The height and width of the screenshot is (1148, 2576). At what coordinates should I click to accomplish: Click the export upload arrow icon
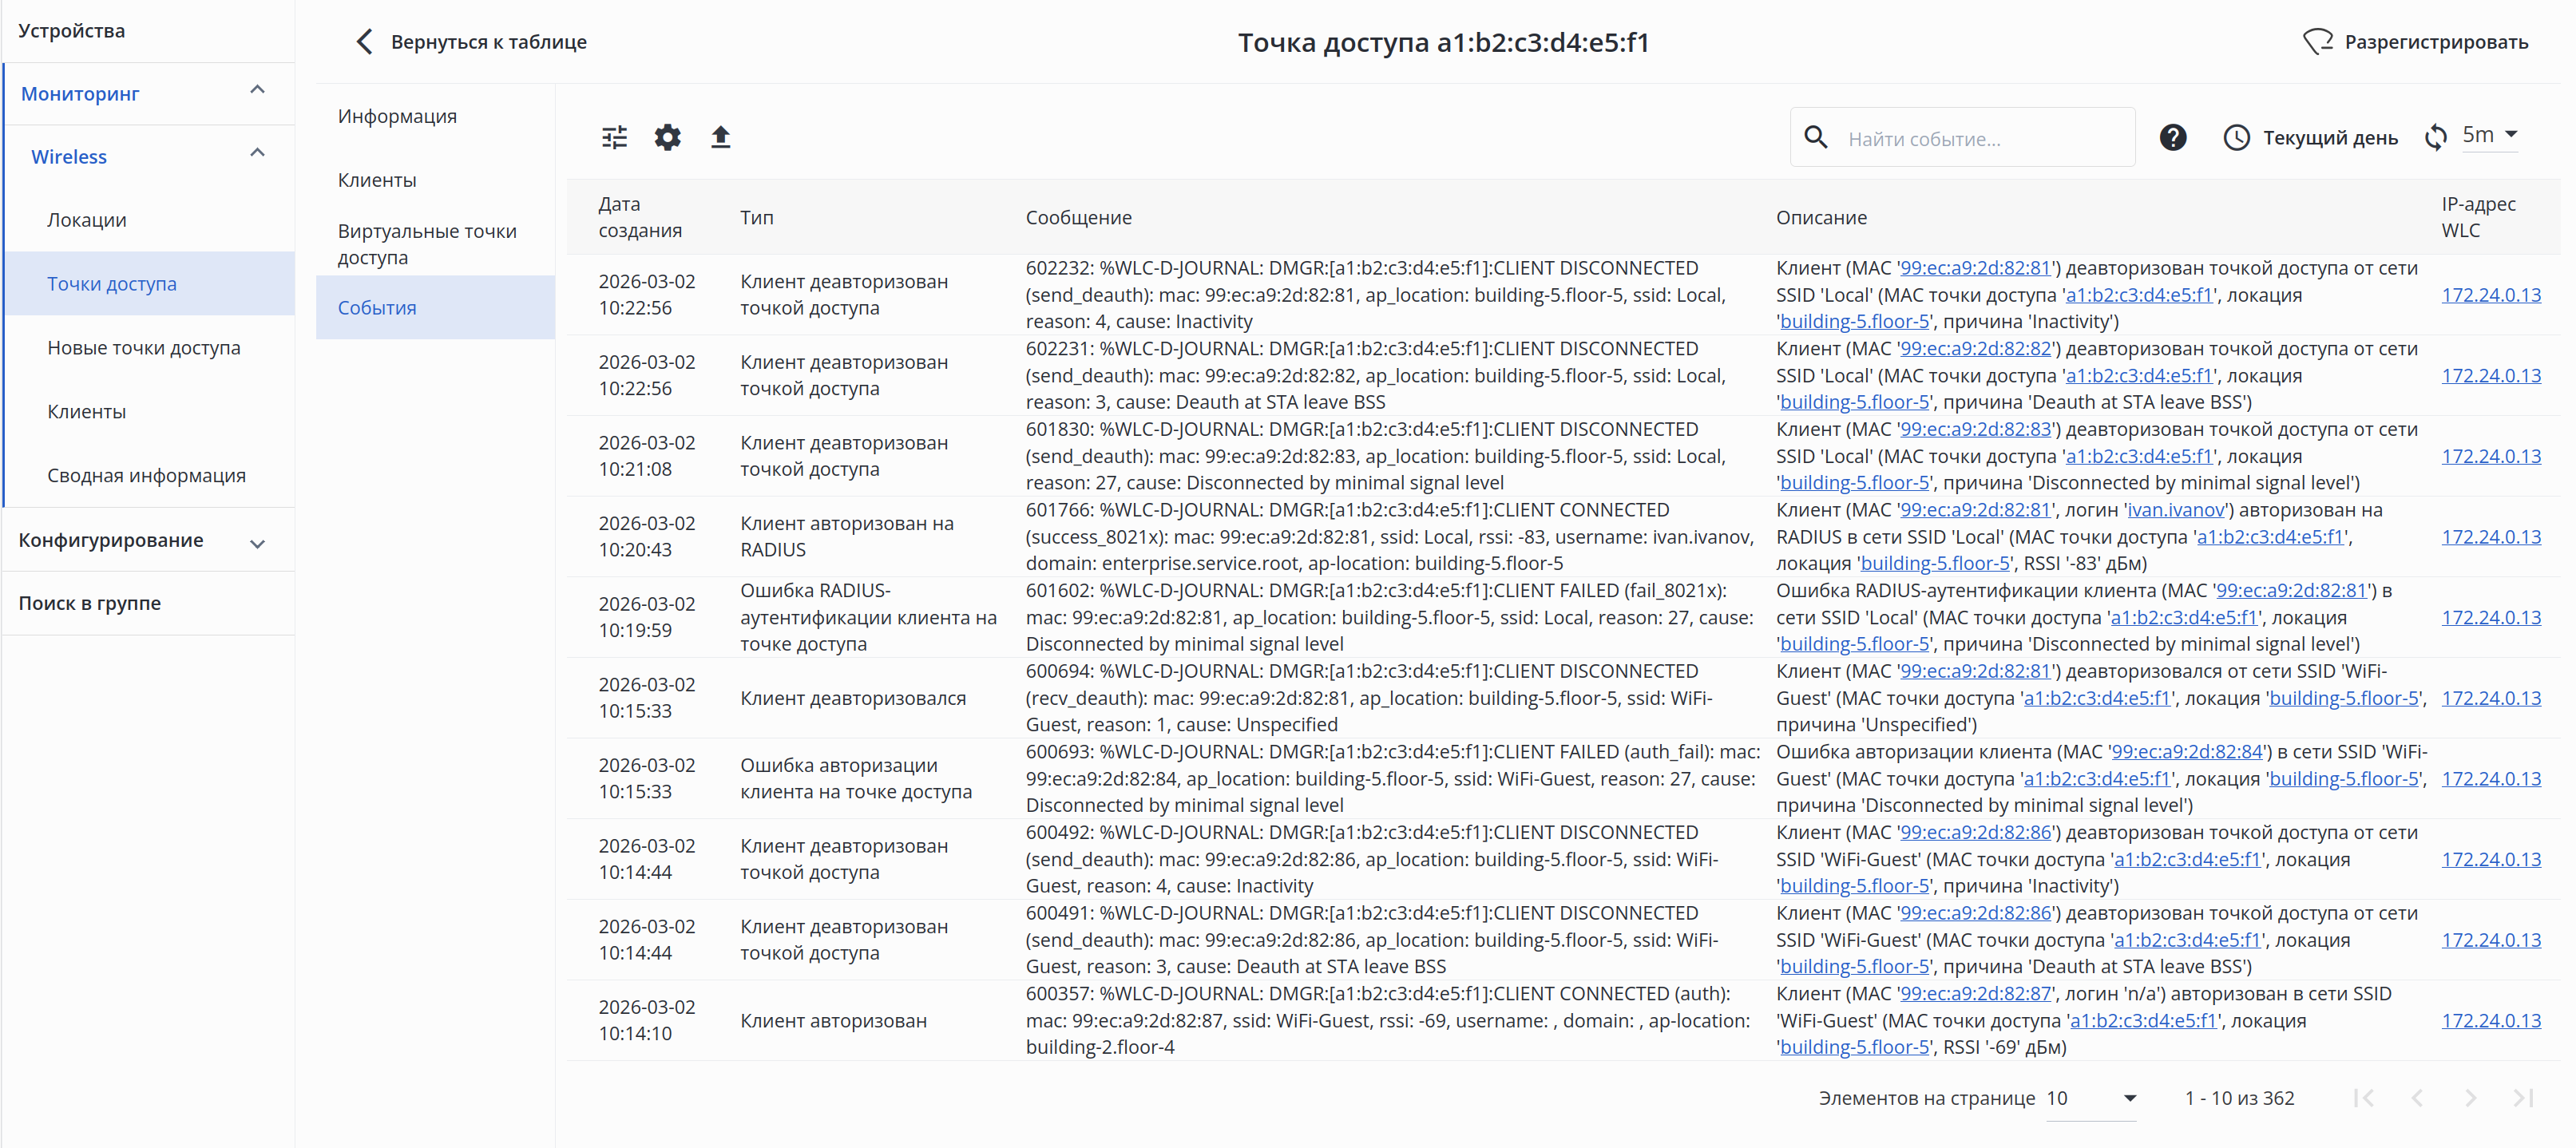point(720,137)
